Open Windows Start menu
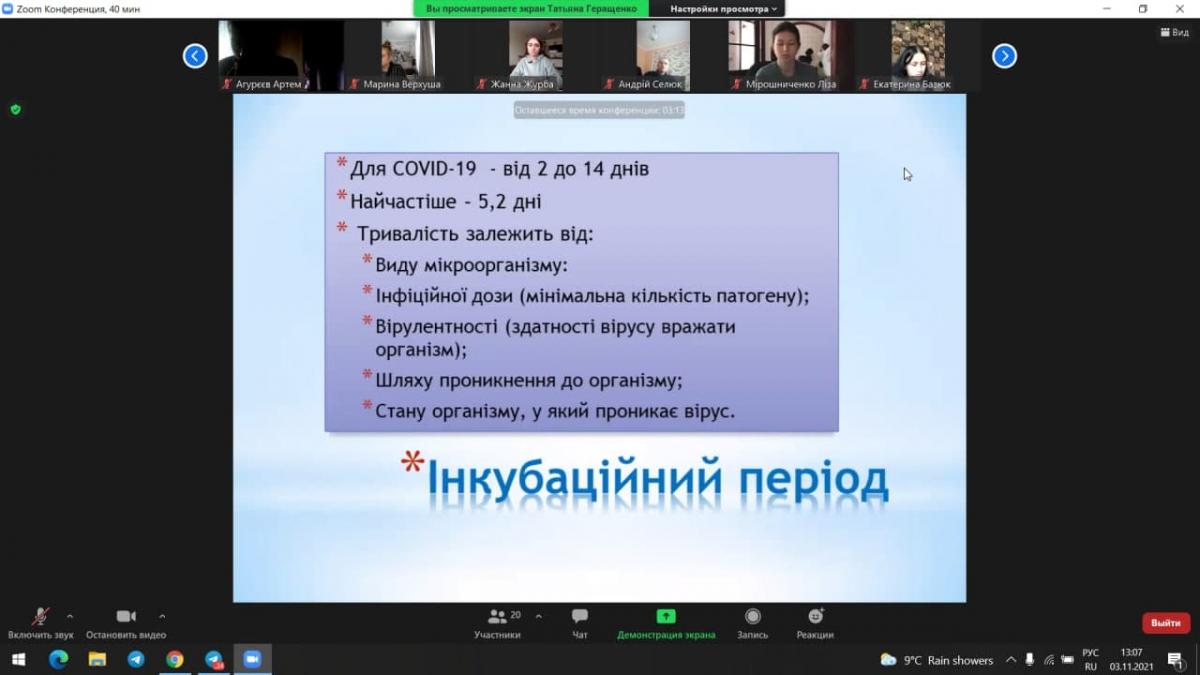This screenshot has width=1200, height=675. (18, 660)
